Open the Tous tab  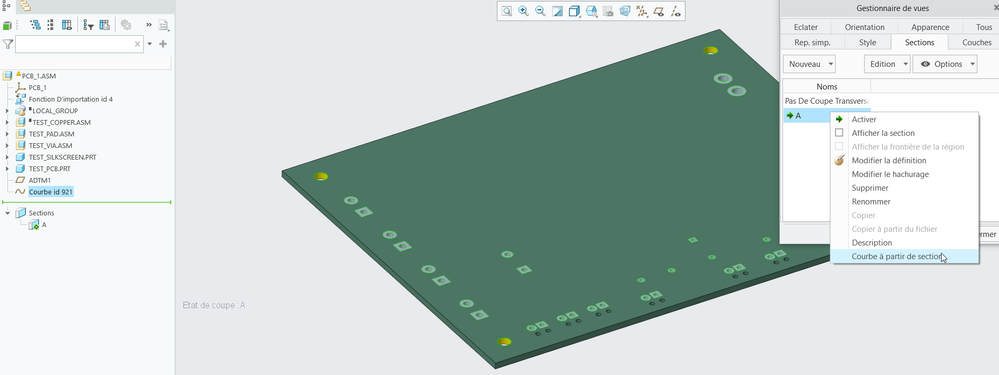point(984,27)
